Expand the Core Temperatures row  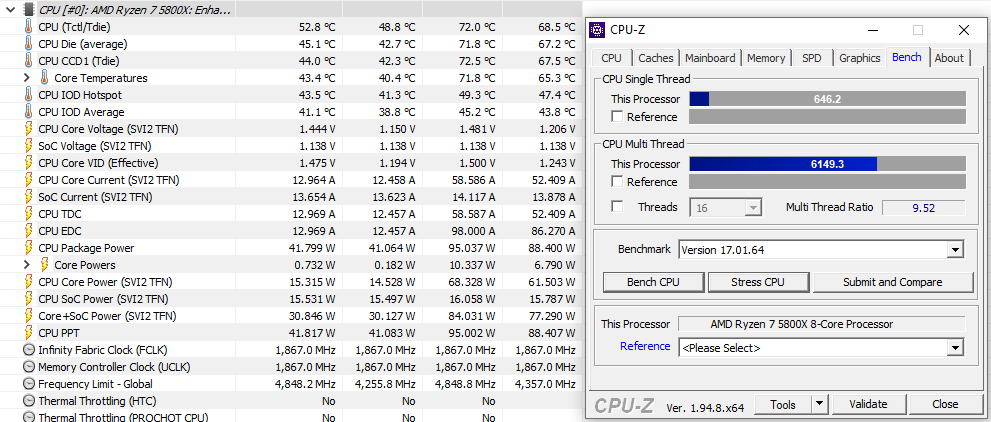(27, 78)
